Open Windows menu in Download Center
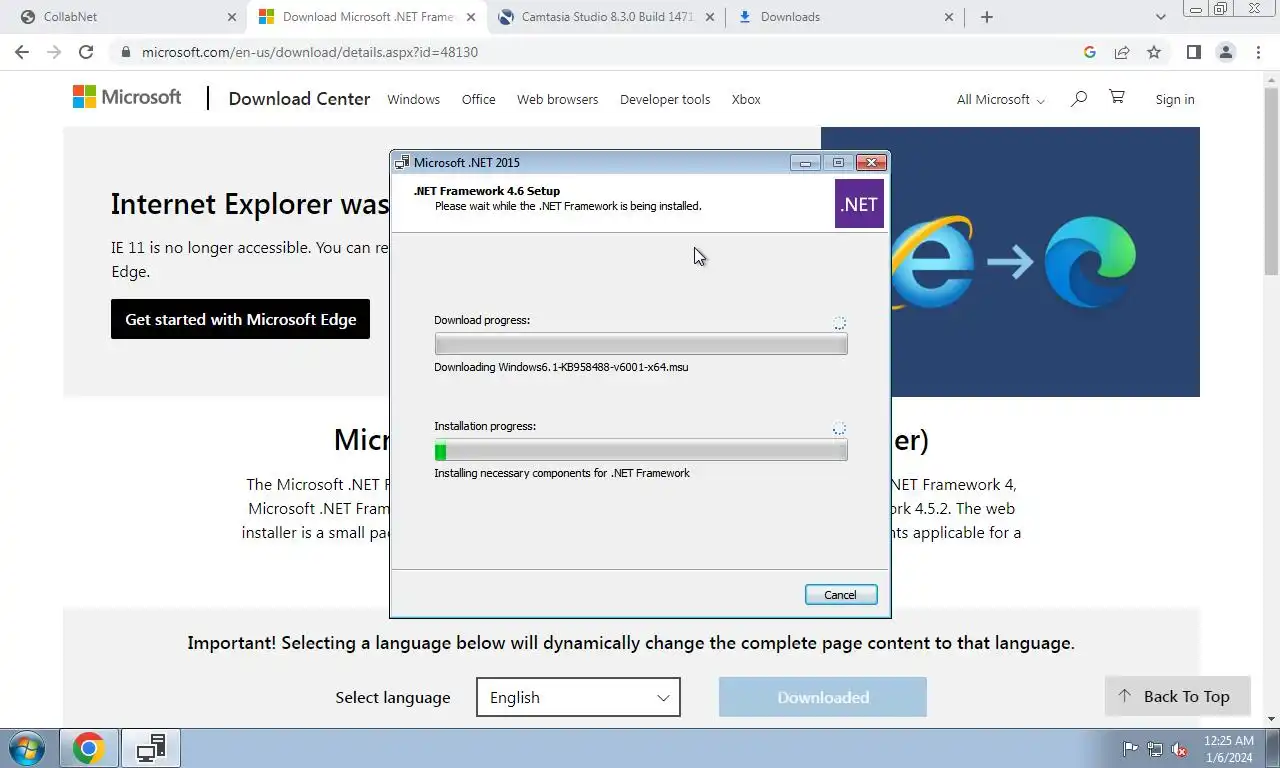This screenshot has width=1280, height=768. point(413,99)
